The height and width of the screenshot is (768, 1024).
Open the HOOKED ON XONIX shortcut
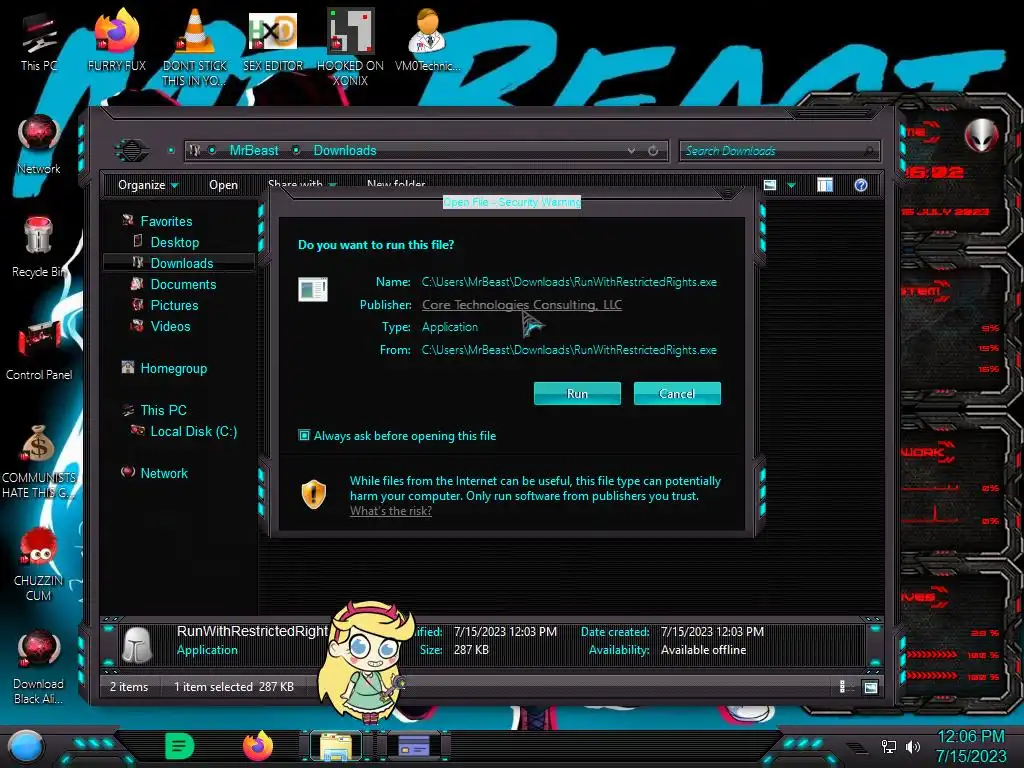click(x=350, y=46)
